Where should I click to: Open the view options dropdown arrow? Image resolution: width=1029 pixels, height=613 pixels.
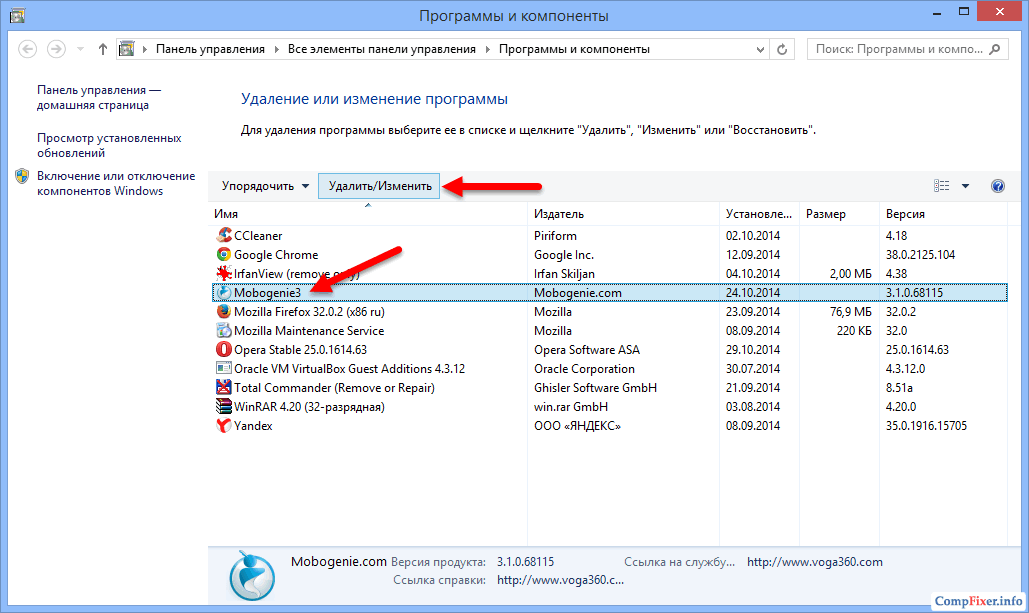[x=965, y=186]
